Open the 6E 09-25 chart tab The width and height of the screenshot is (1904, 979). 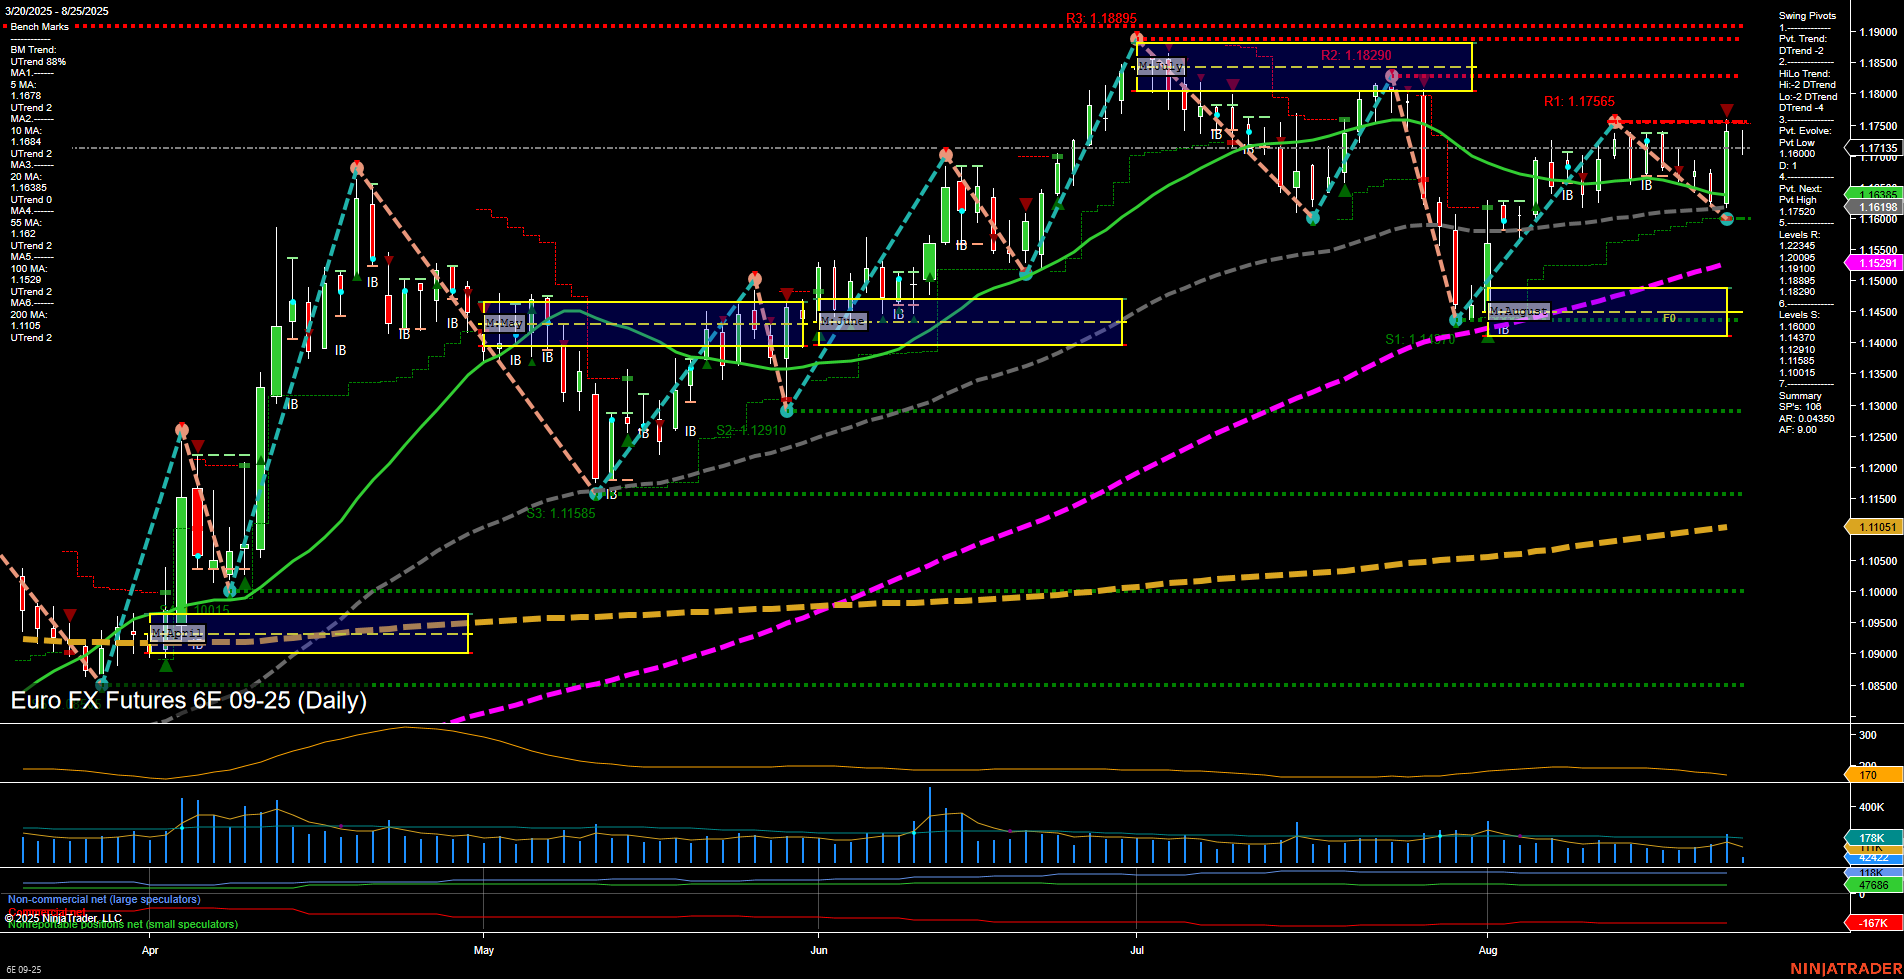24,970
